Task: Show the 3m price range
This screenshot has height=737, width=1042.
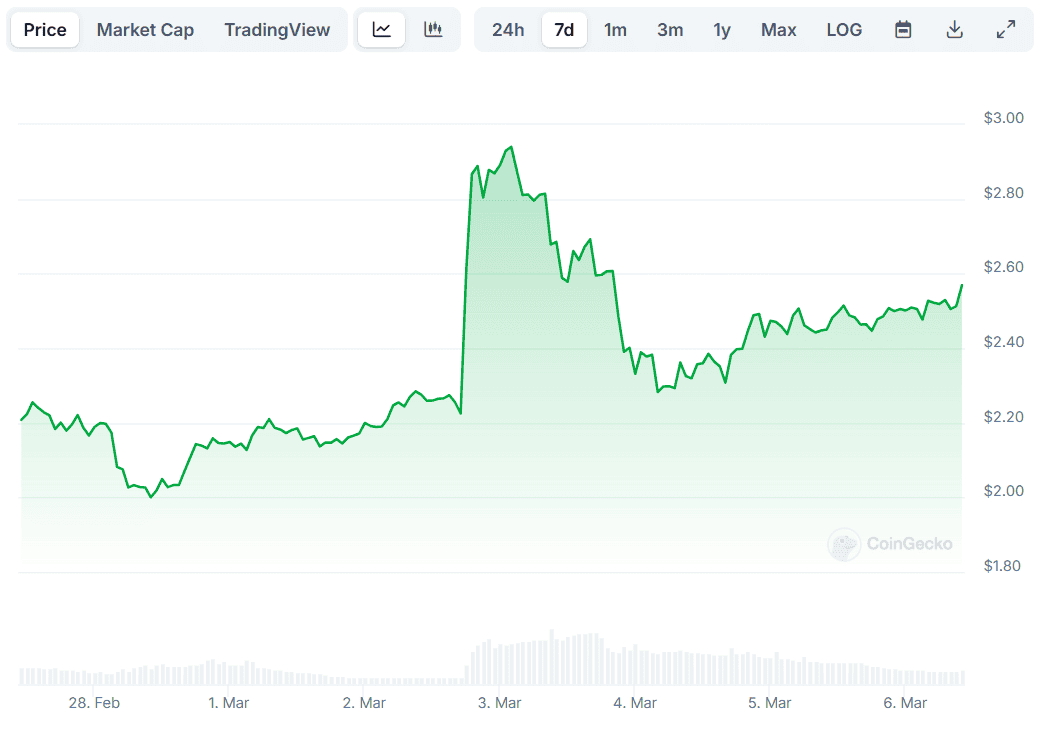Action: coord(670,30)
